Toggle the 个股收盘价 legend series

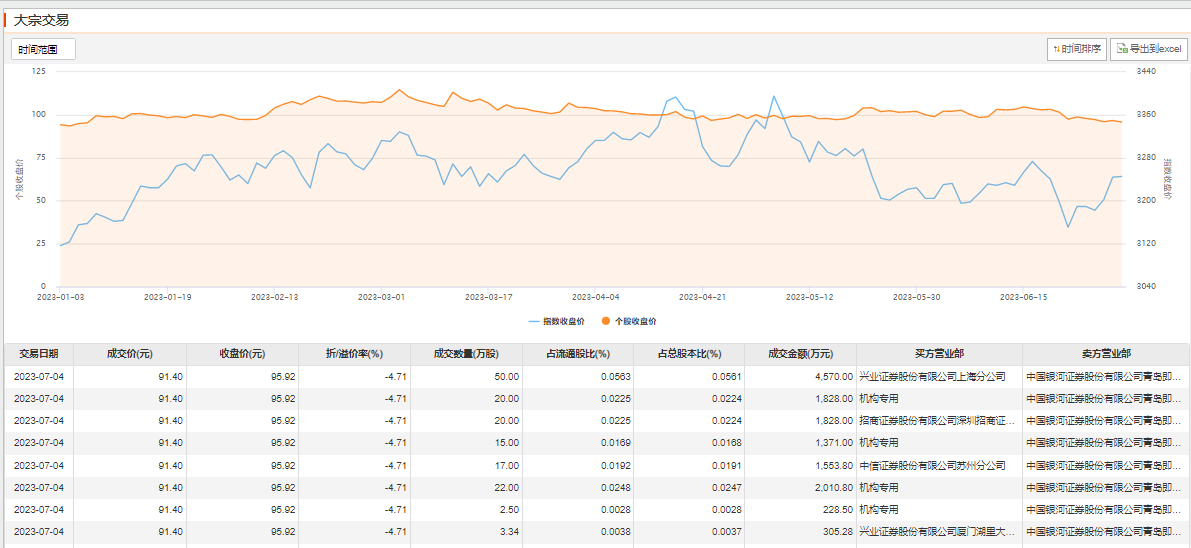(x=628, y=322)
